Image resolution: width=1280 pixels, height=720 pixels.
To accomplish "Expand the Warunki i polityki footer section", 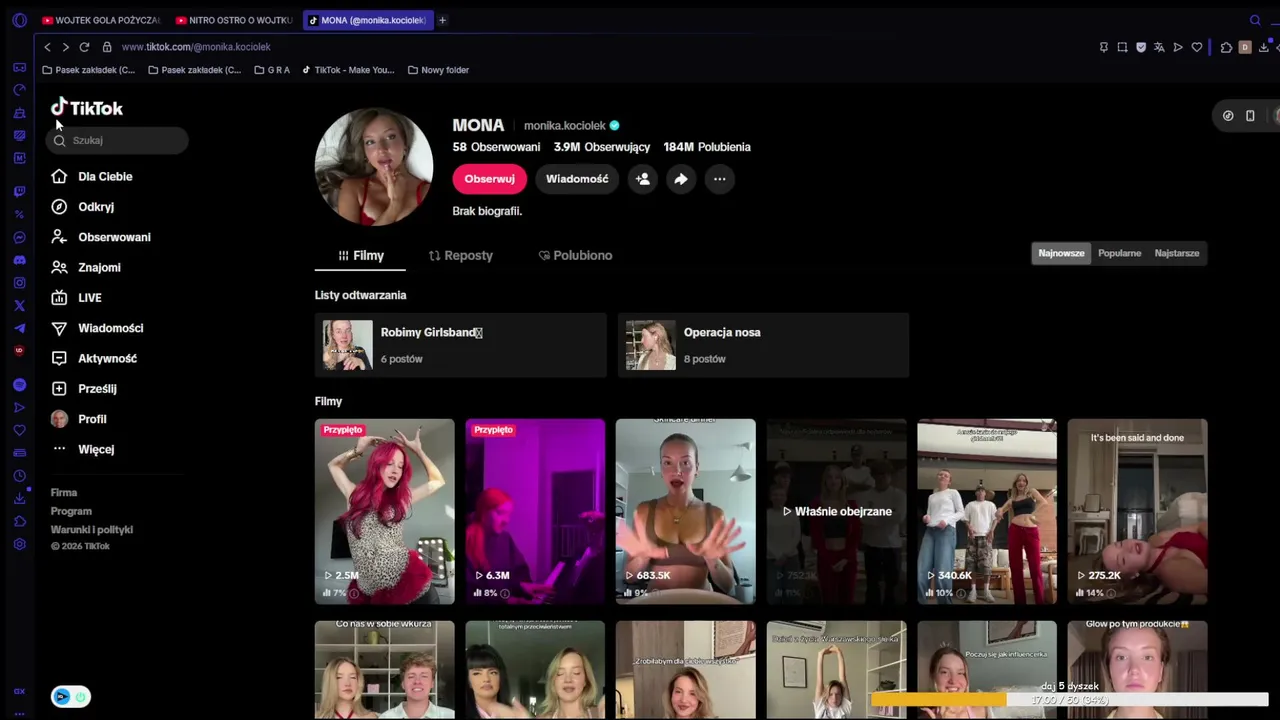I will click(92, 529).
